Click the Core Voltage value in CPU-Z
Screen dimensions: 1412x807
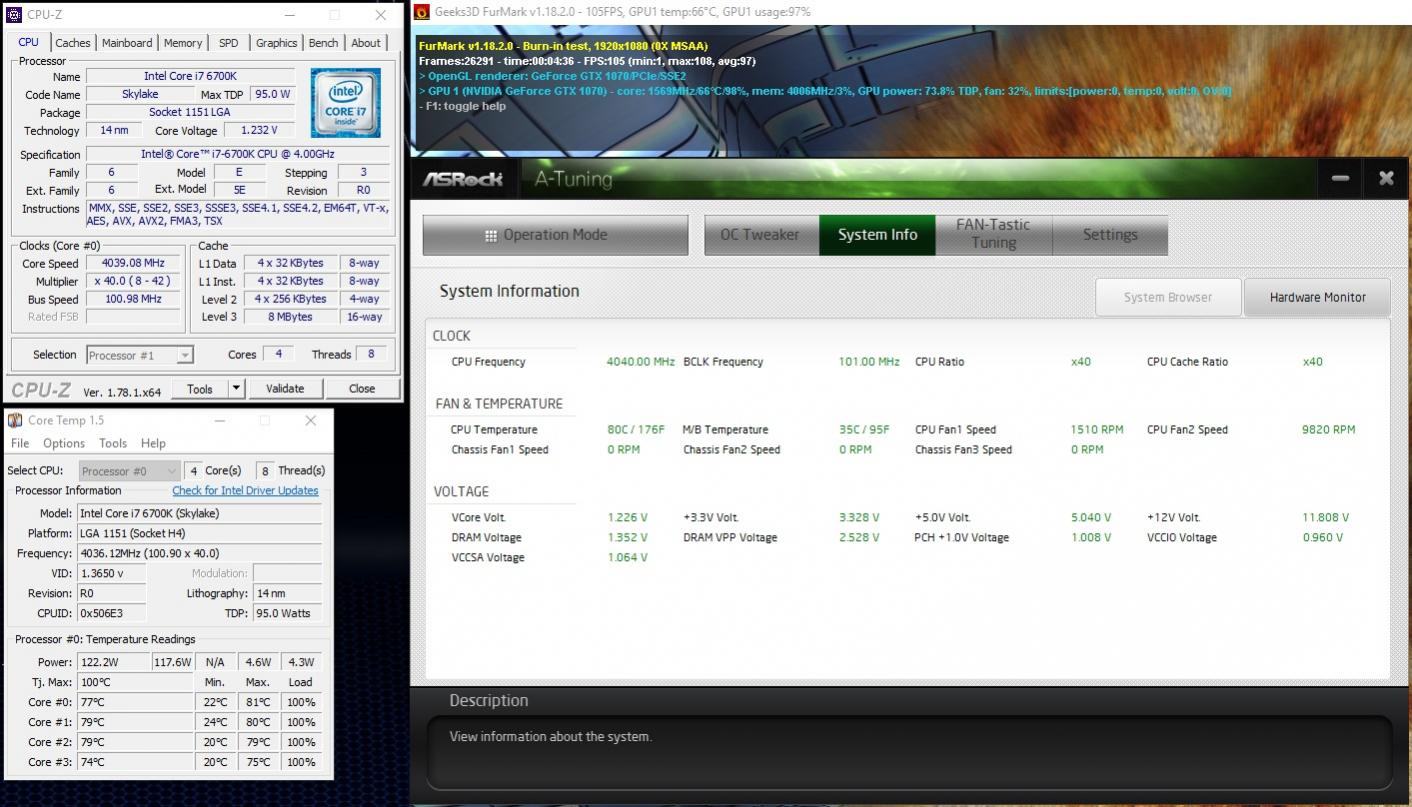(259, 130)
